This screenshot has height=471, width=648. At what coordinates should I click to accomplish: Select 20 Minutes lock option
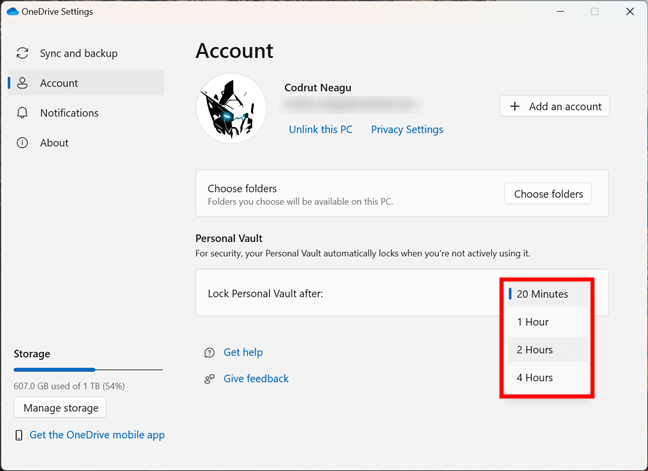548,294
